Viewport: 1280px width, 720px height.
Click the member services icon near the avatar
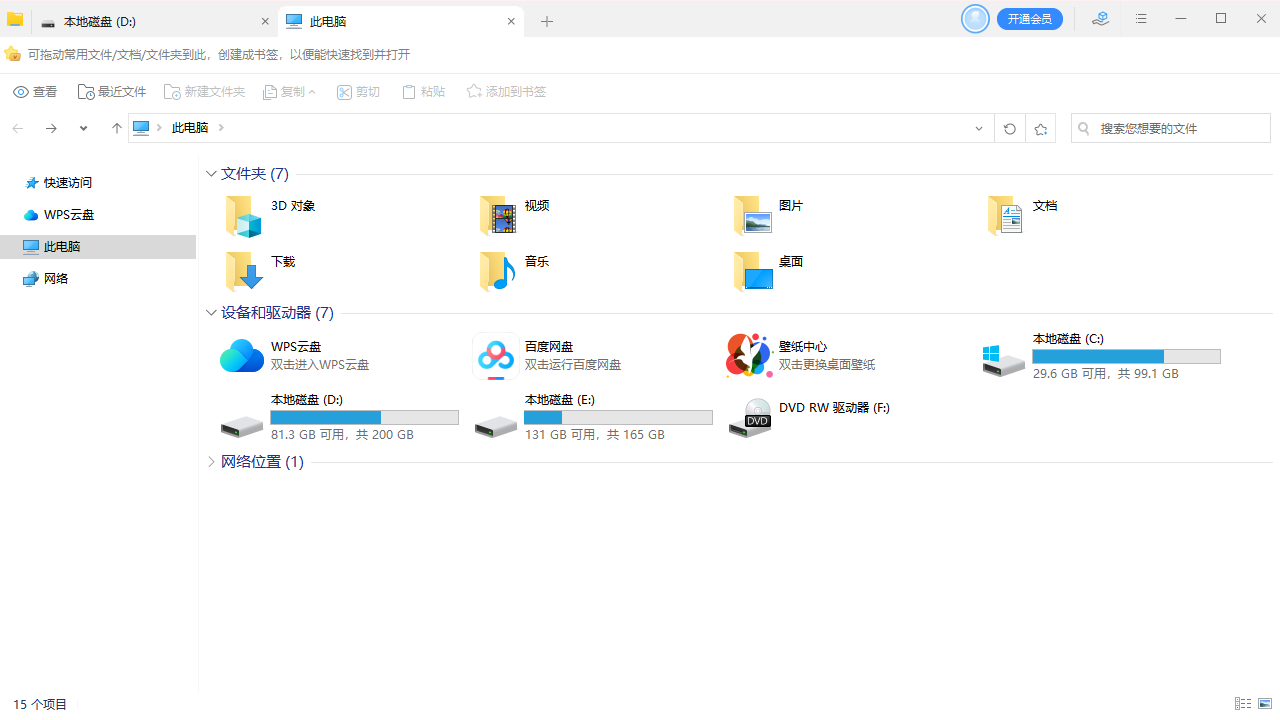[x=1100, y=19]
